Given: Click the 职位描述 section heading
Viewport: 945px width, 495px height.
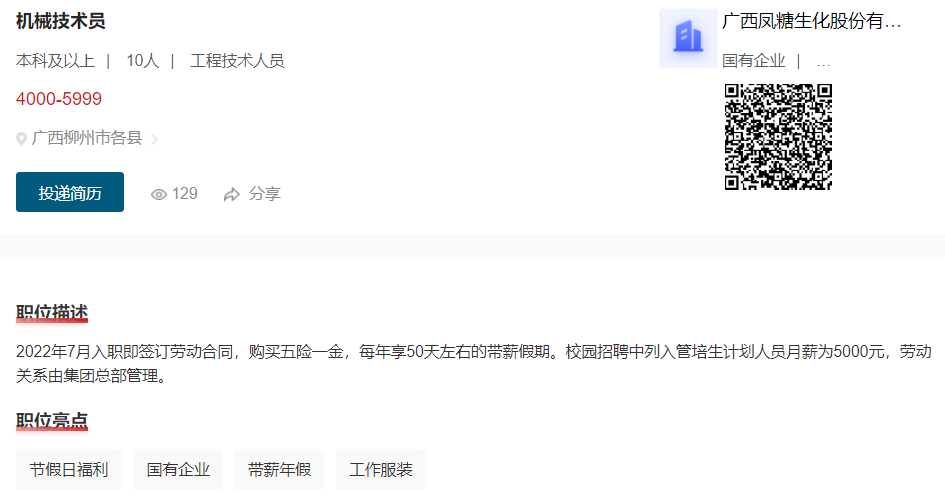Looking at the screenshot, I should coord(52,312).
